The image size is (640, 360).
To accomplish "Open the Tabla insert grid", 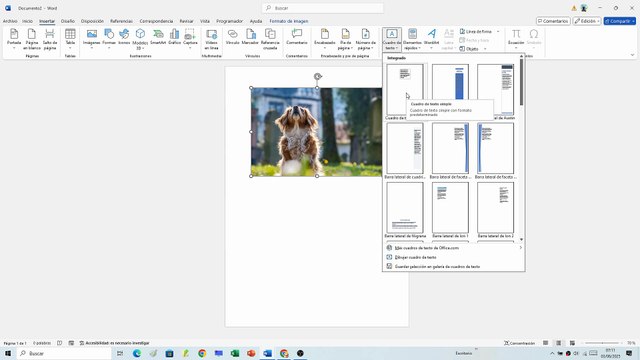I will 70,39.
